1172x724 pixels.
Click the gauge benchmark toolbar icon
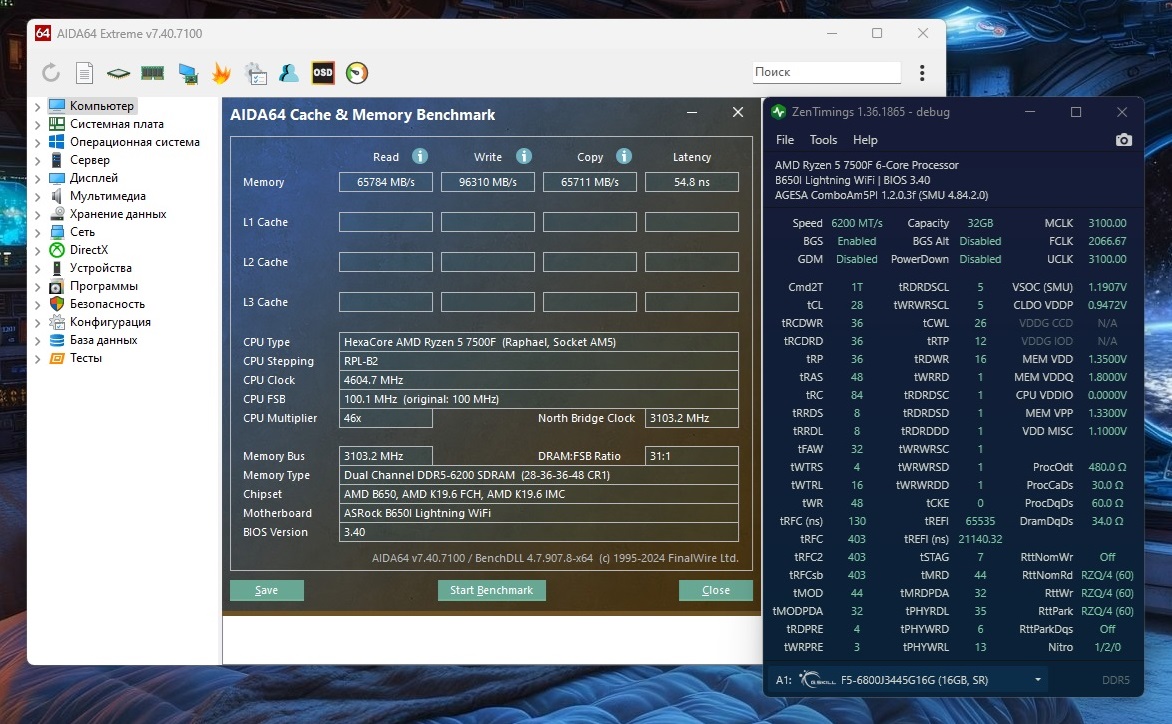point(357,72)
